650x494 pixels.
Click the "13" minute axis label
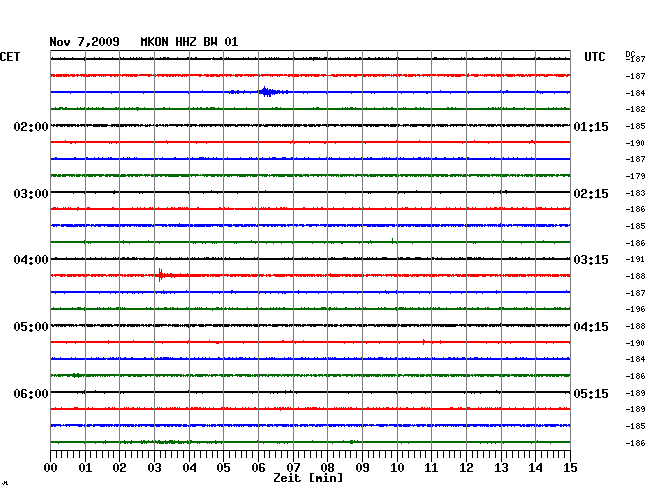[x=501, y=468]
